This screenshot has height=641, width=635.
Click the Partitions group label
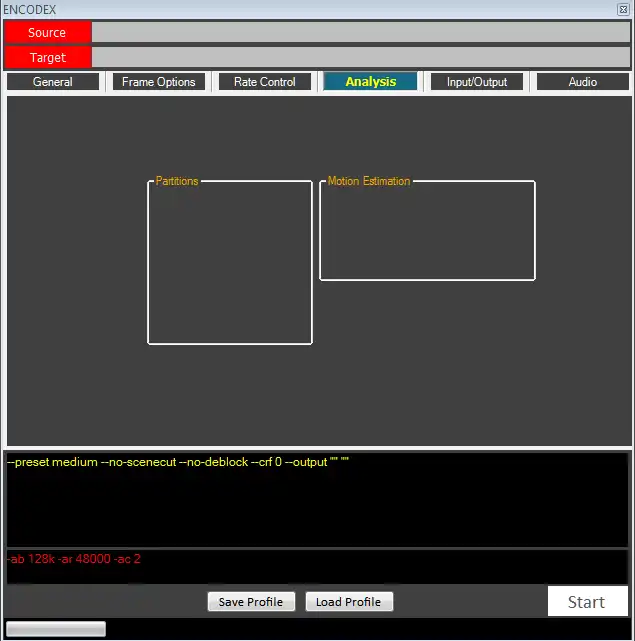pyautogui.click(x=177, y=181)
